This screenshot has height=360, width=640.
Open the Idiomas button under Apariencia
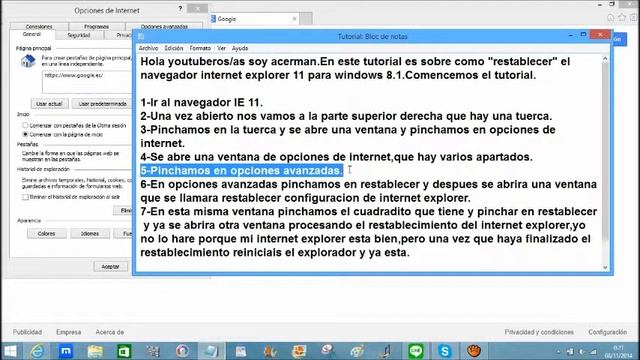(x=90, y=233)
